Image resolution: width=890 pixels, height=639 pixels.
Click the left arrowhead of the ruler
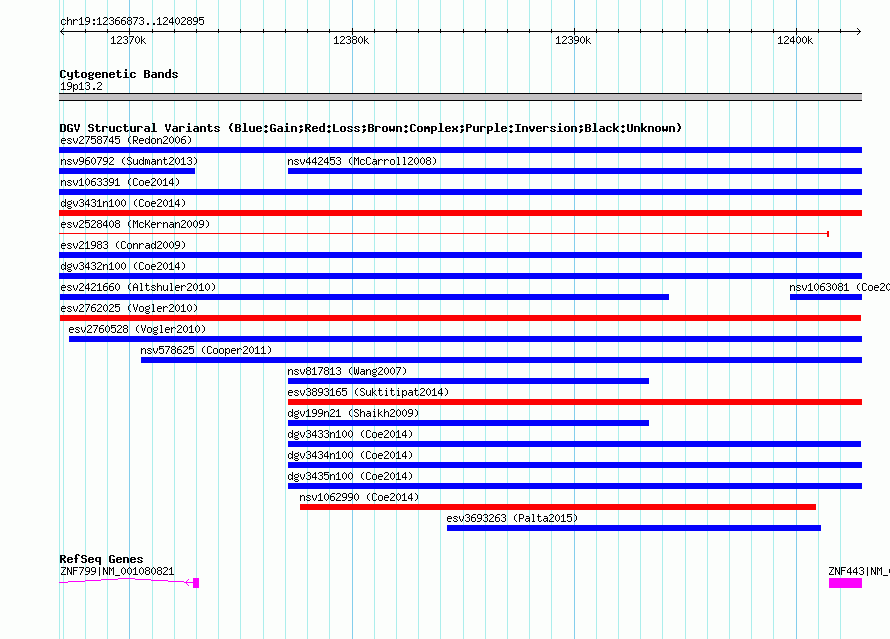(62, 32)
